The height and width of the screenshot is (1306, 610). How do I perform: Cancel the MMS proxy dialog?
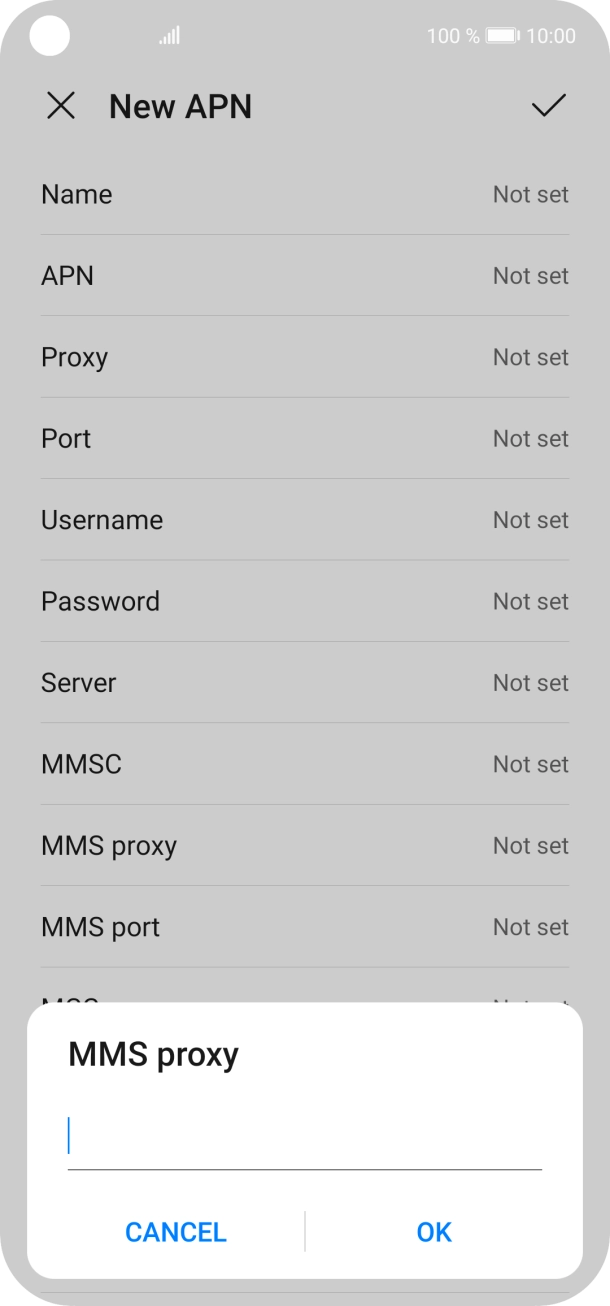tap(175, 1232)
